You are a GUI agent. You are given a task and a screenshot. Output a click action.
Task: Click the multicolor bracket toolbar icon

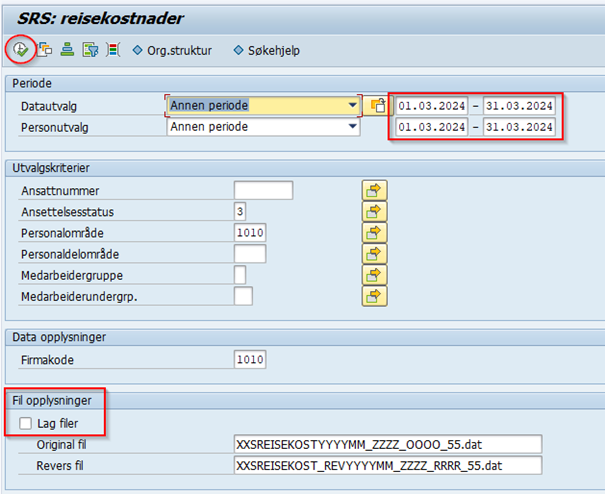point(113,50)
